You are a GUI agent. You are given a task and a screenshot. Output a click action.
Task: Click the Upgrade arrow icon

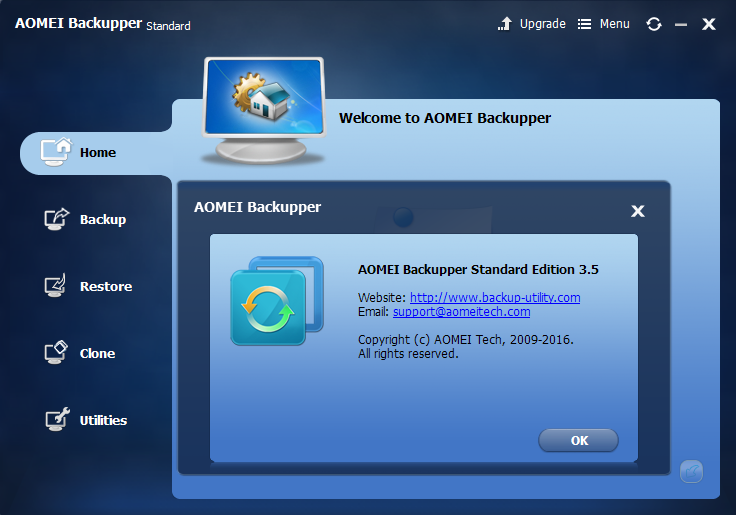point(505,23)
